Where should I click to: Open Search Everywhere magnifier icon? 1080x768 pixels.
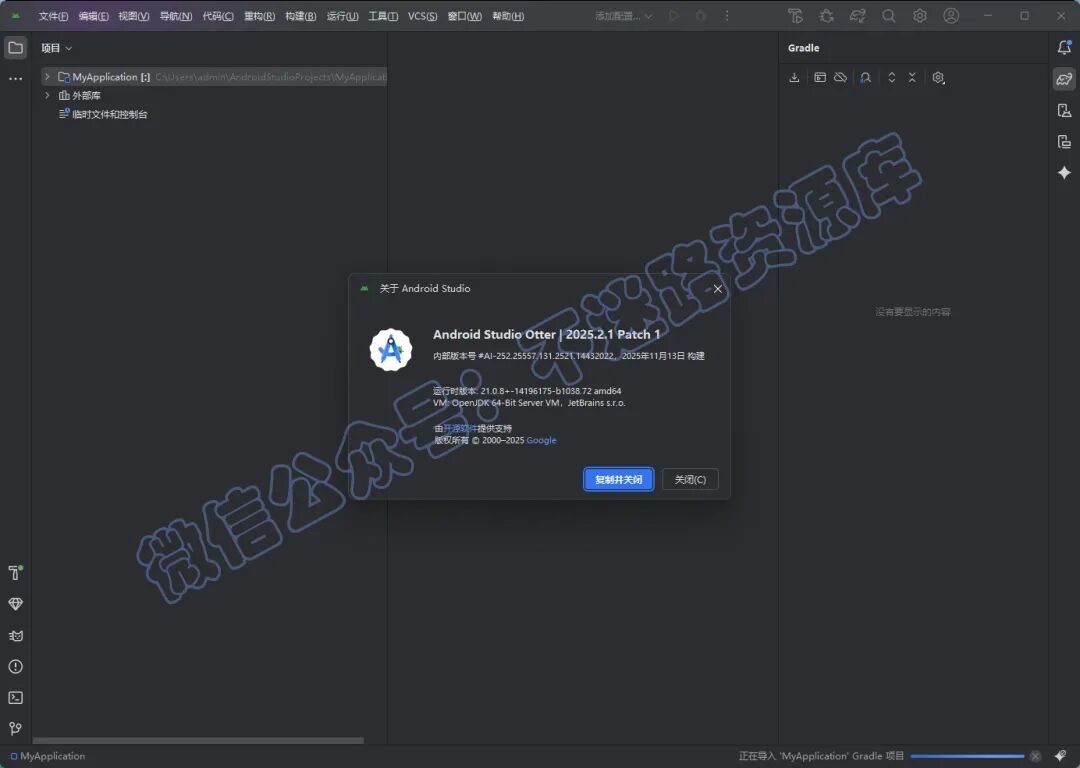pyautogui.click(x=889, y=16)
